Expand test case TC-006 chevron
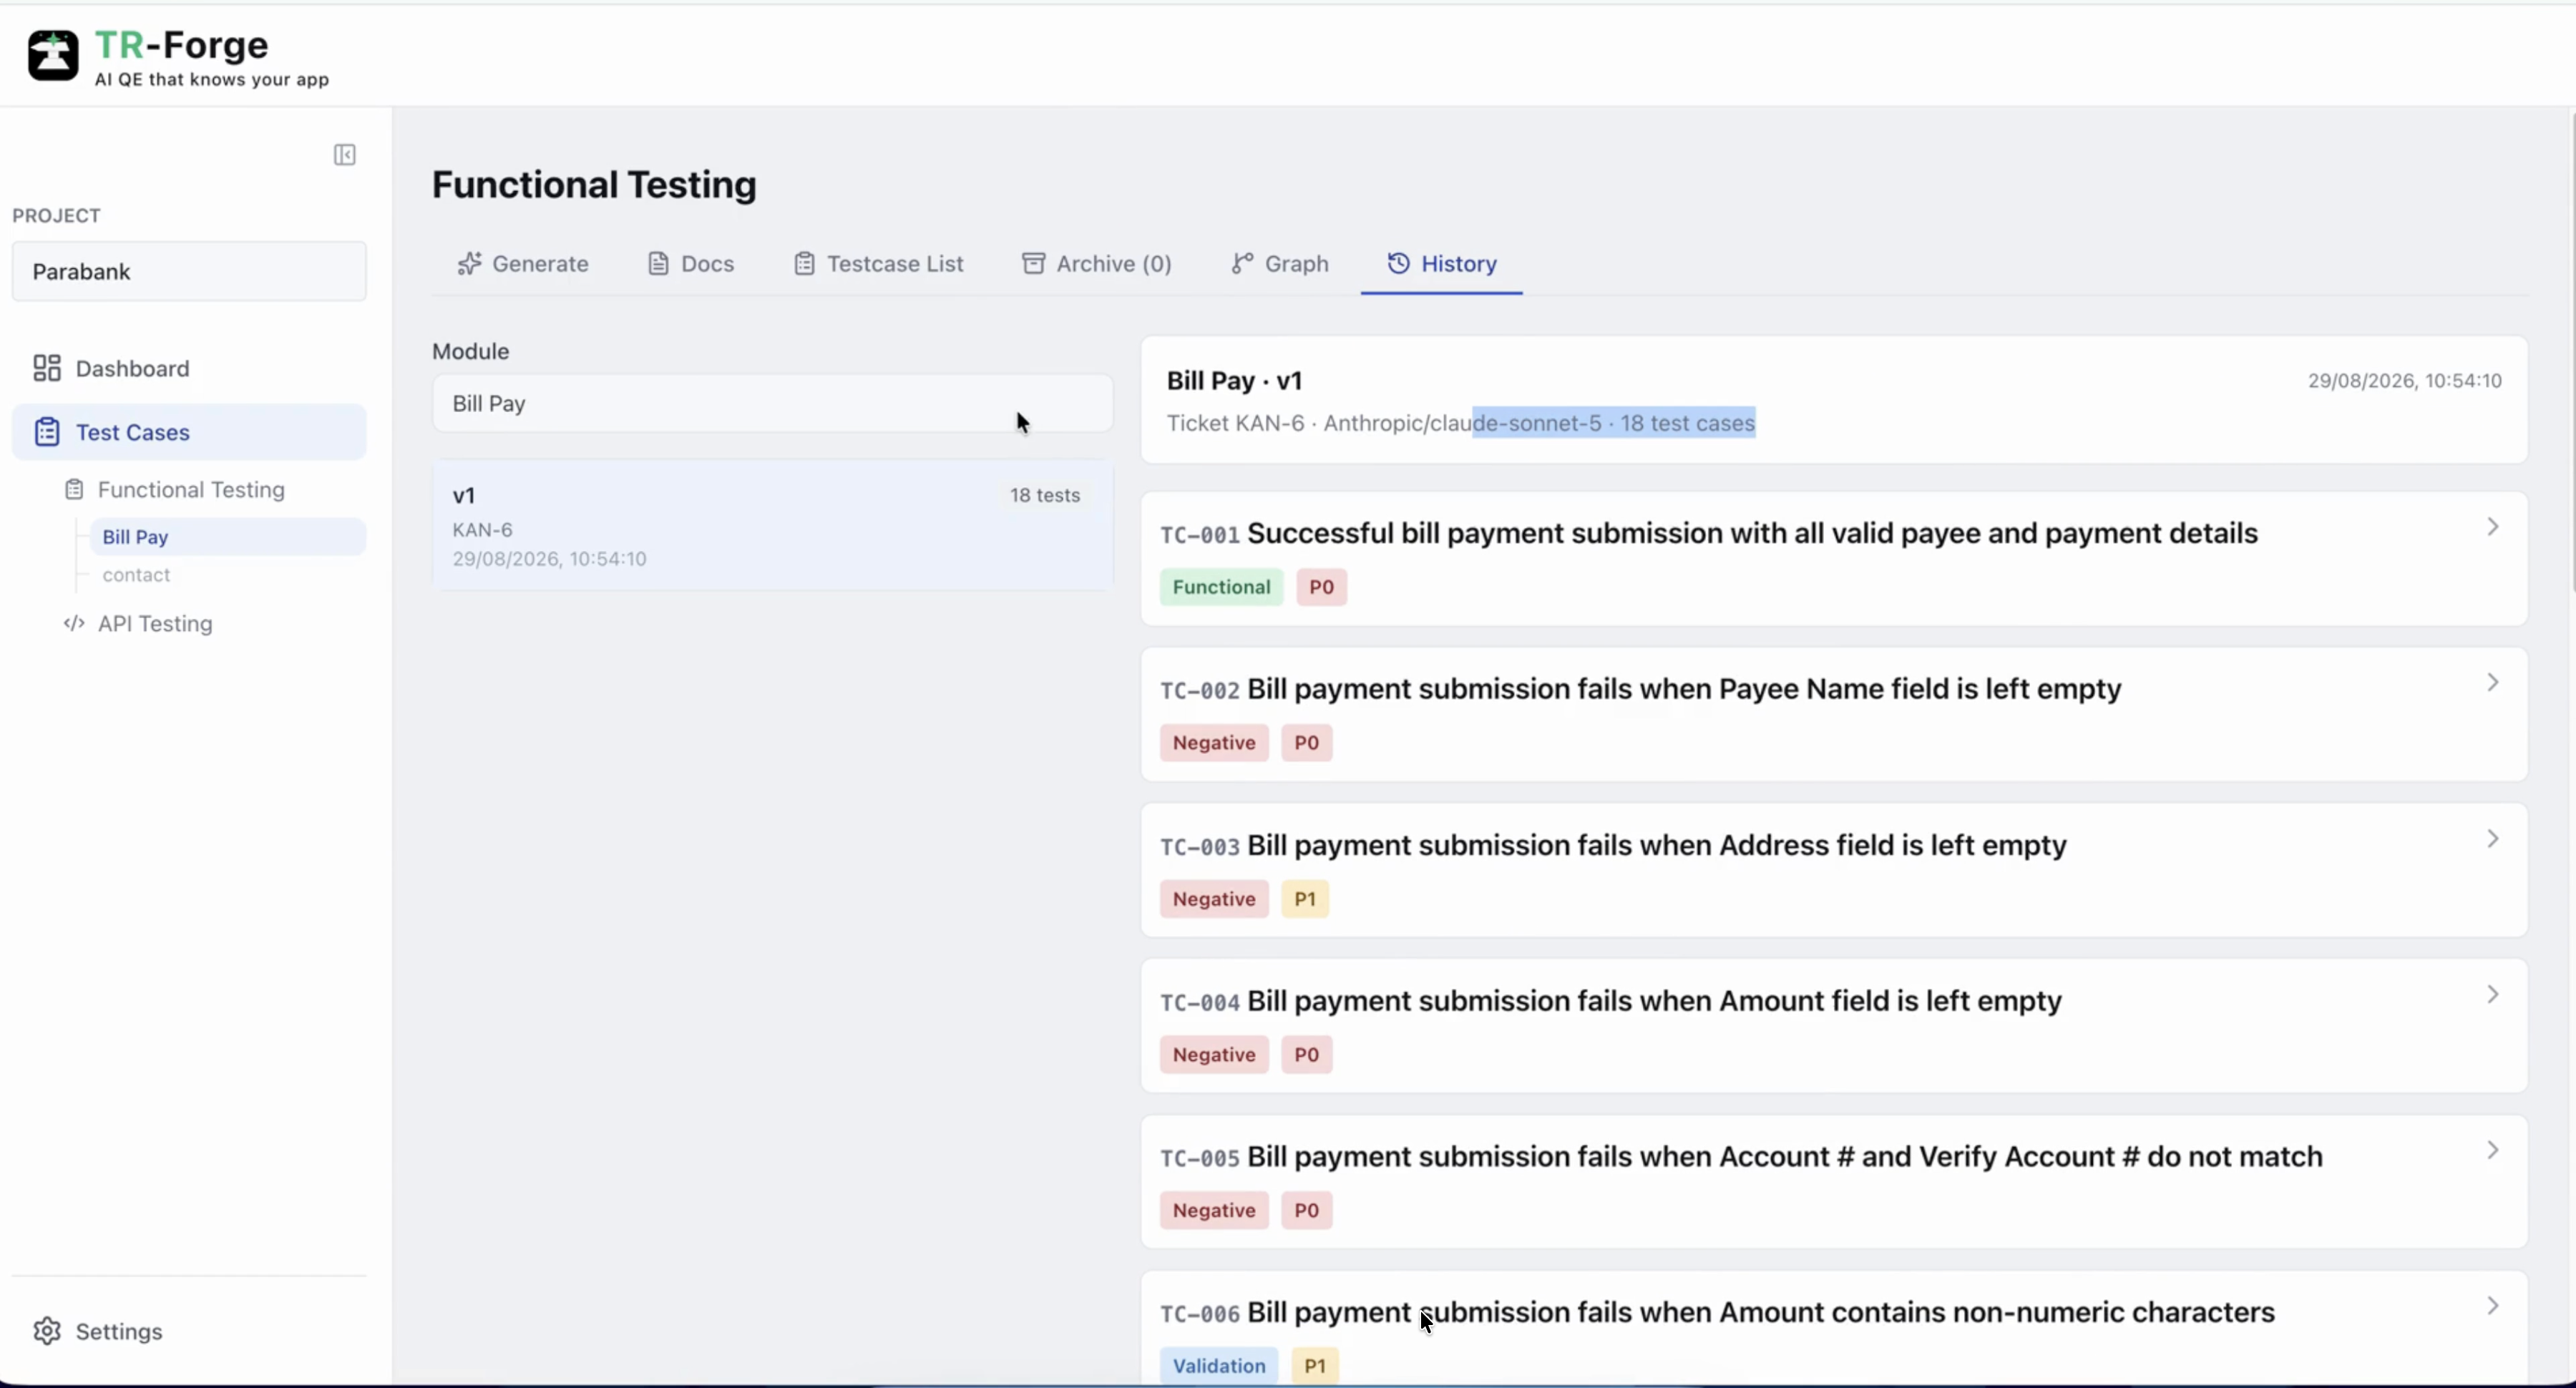Screen dimensions: 2576x1388 (x=2493, y=1306)
